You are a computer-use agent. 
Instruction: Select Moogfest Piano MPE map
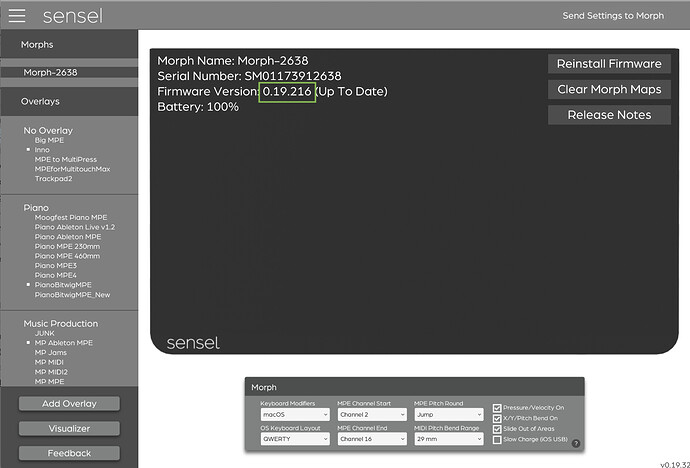[x=71, y=217]
